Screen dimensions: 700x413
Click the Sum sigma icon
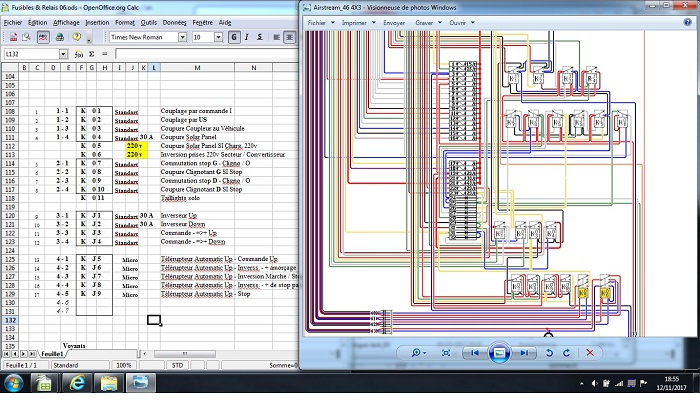point(91,54)
